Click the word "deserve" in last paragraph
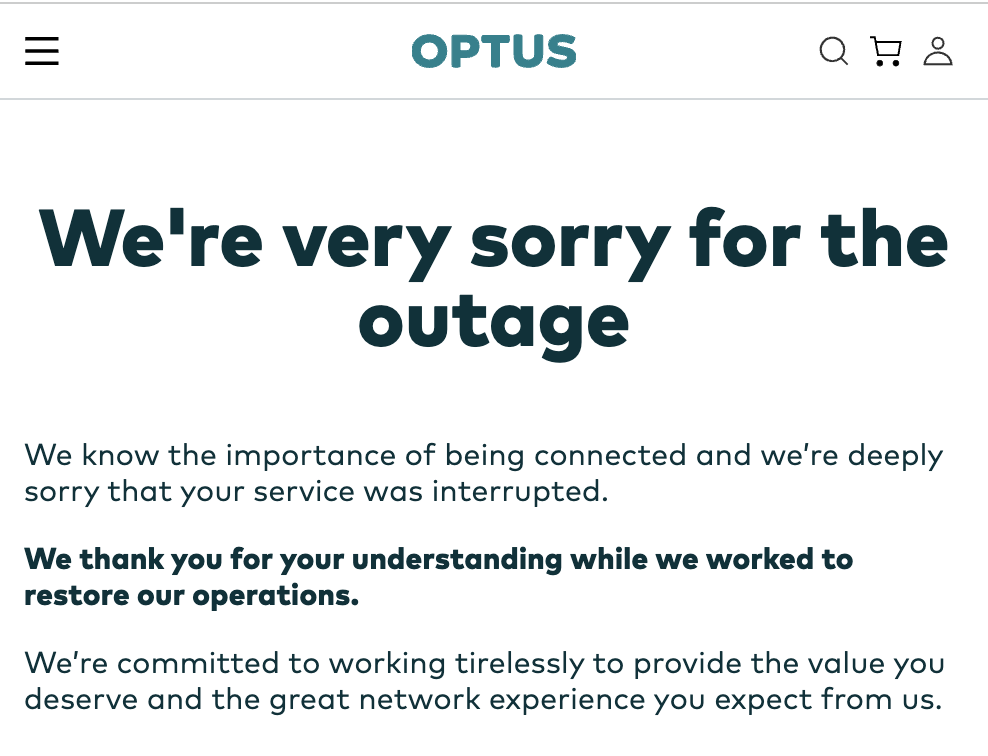Viewport: 988px width, 756px height. point(81,700)
